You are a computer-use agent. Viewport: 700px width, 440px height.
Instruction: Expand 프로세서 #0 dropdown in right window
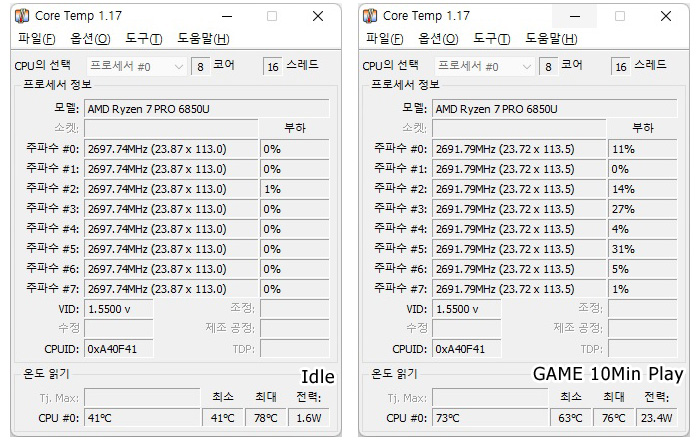(485, 66)
